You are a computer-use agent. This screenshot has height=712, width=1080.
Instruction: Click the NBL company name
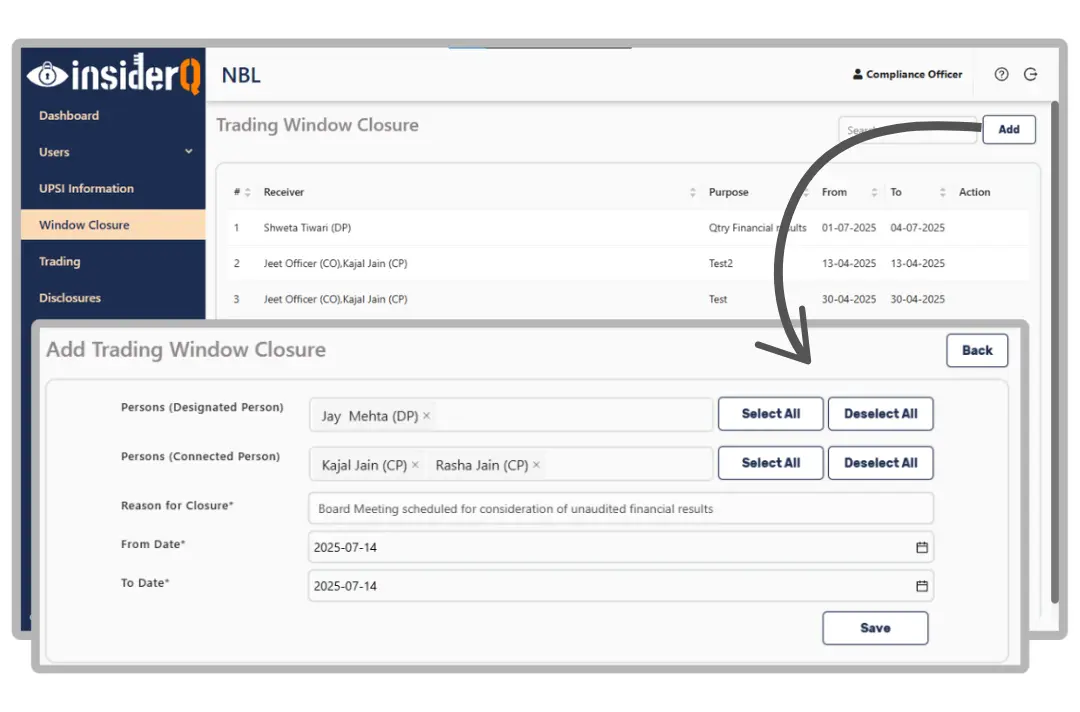241,75
